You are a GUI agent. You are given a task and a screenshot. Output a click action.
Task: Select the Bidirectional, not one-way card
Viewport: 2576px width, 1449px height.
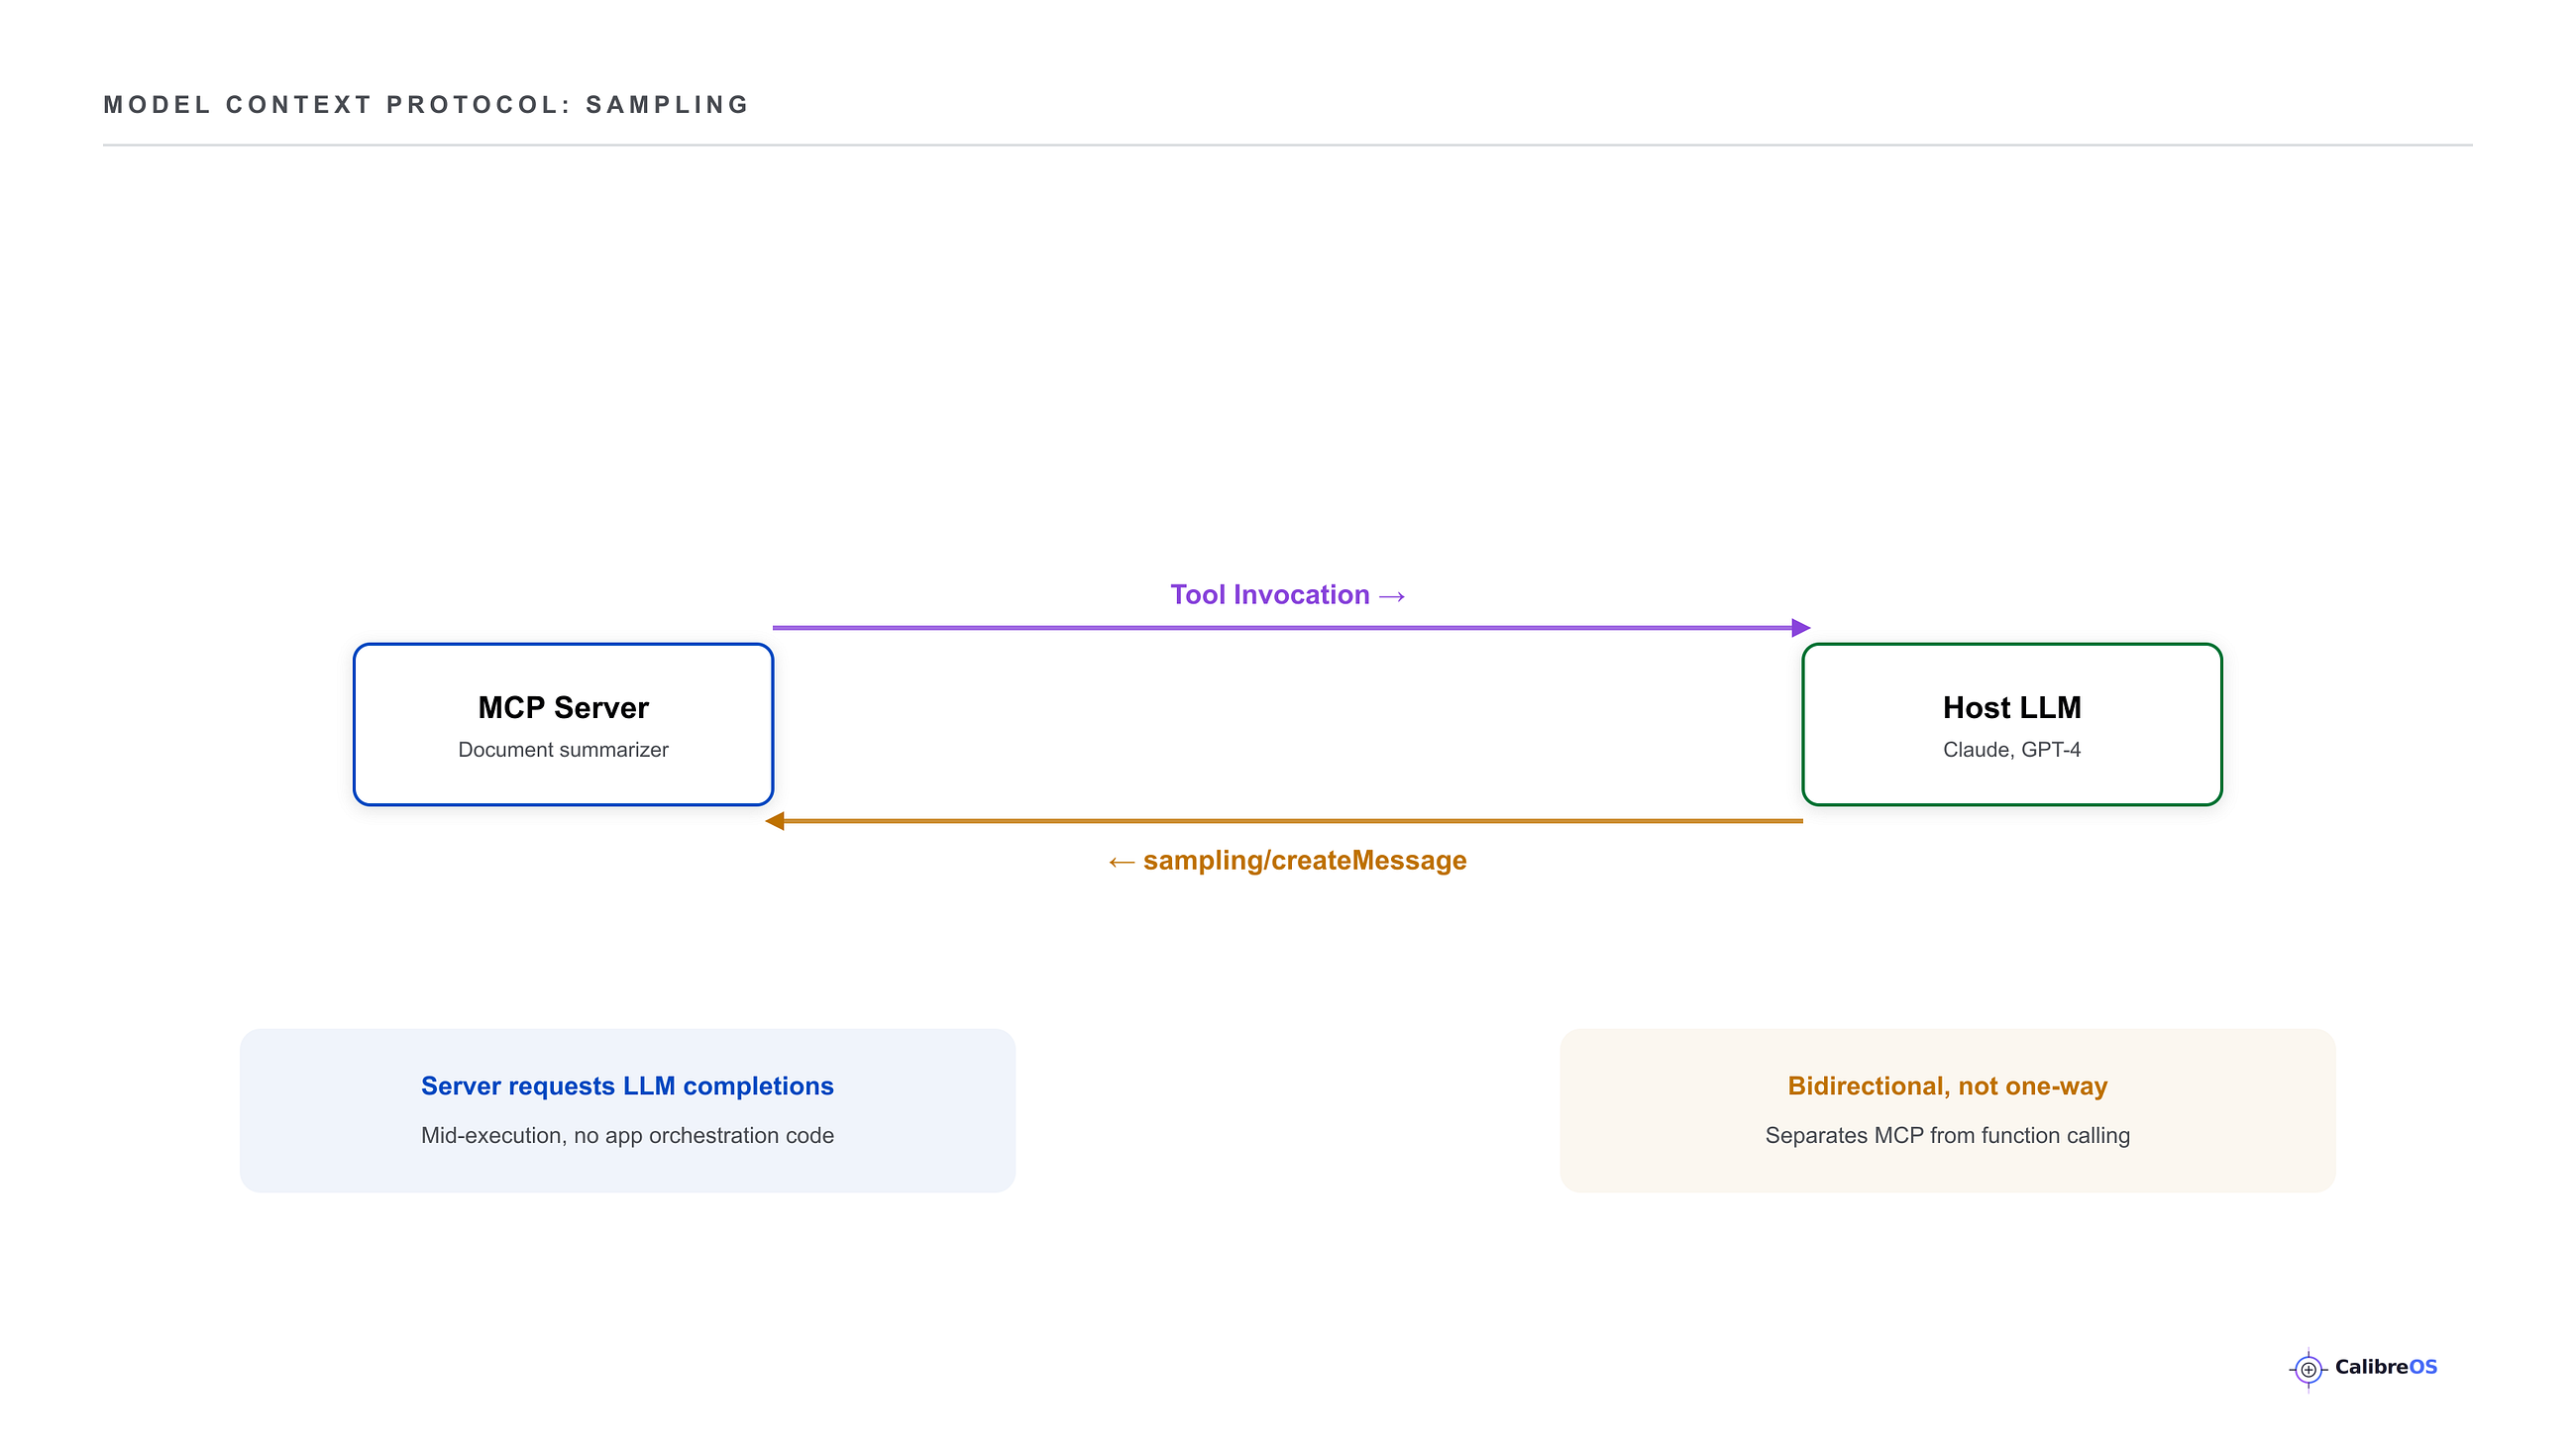[1948, 1110]
